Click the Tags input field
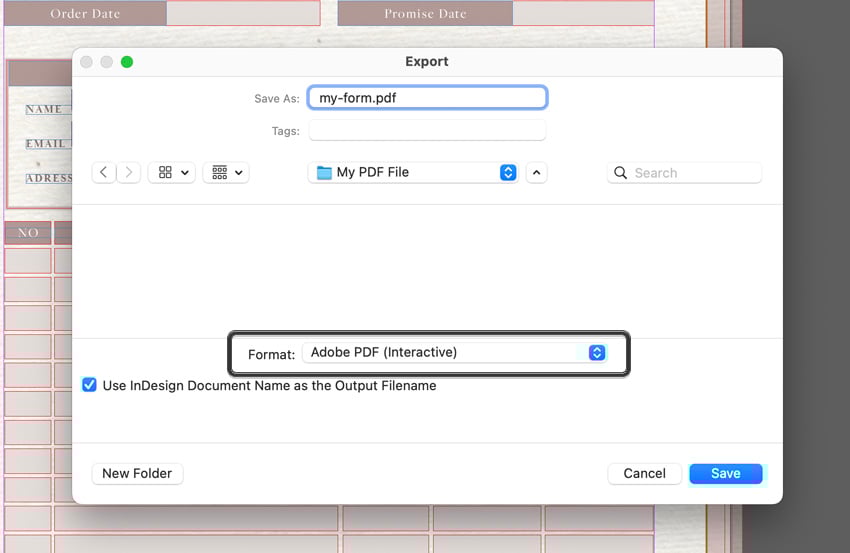Screen dimensions: 850x553 pos(427,131)
